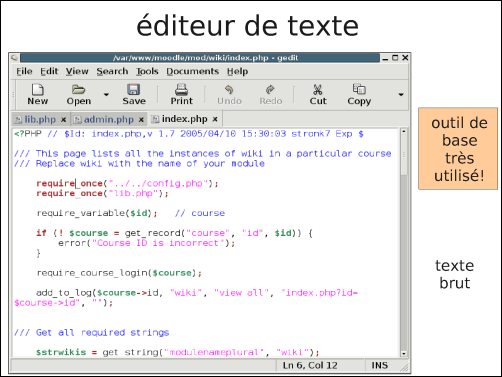Close the lib.php tab

tap(63, 119)
